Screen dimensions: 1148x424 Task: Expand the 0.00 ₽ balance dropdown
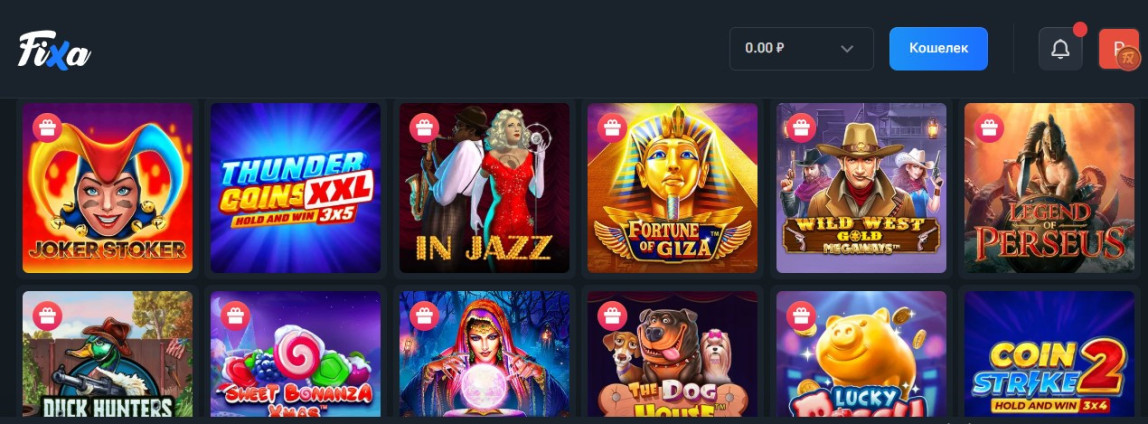tap(801, 49)
